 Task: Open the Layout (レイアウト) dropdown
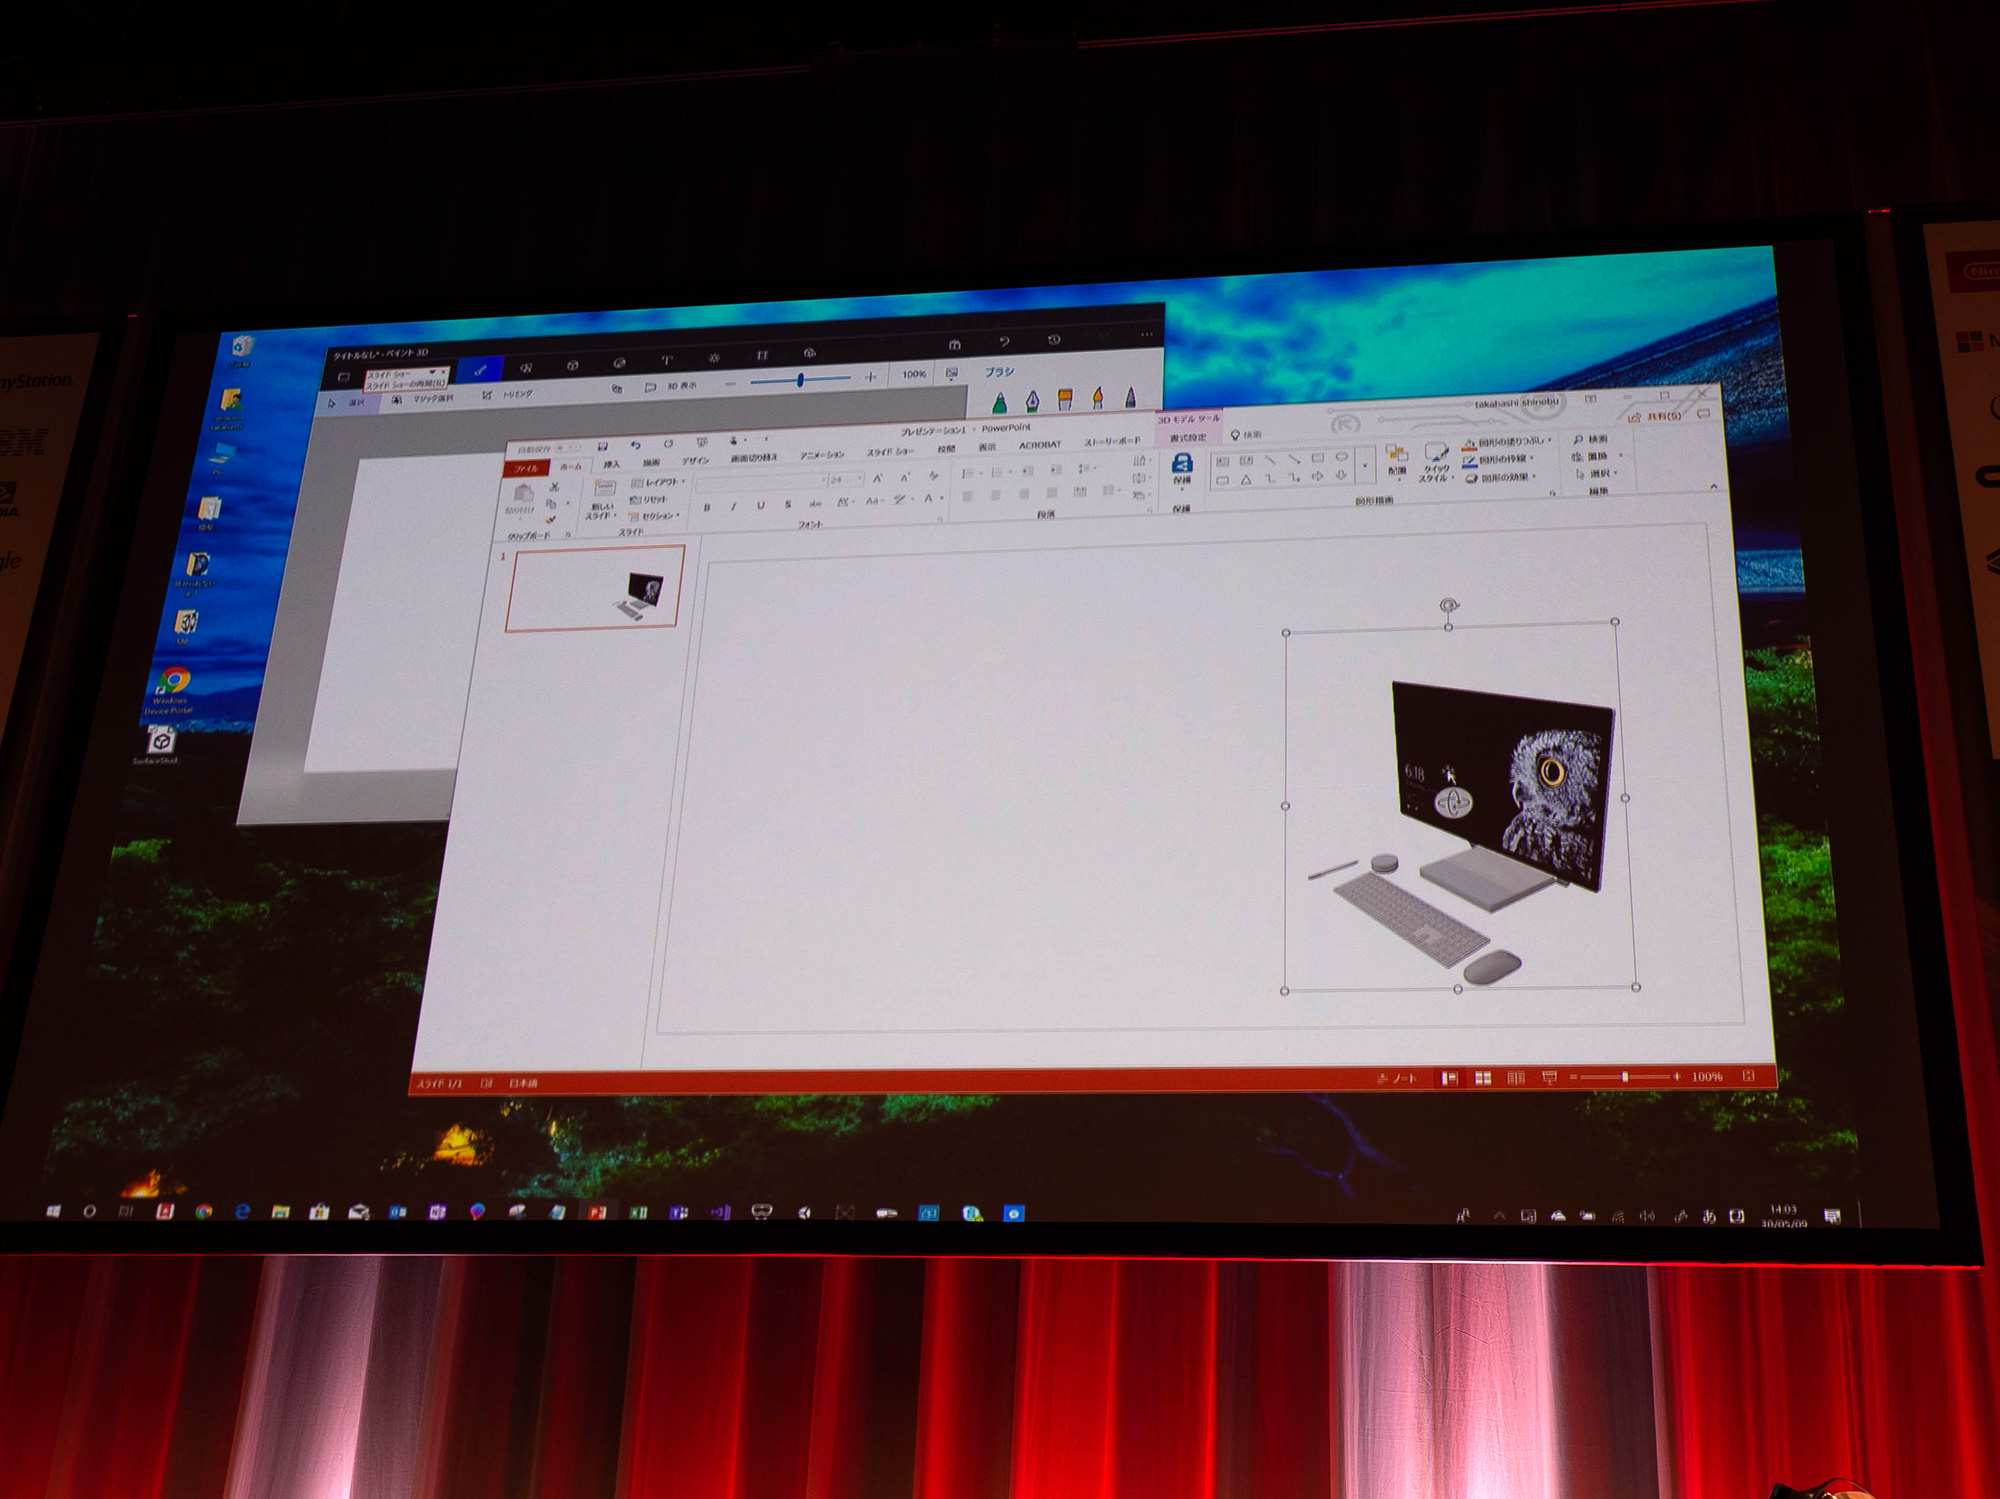point(657,482)
